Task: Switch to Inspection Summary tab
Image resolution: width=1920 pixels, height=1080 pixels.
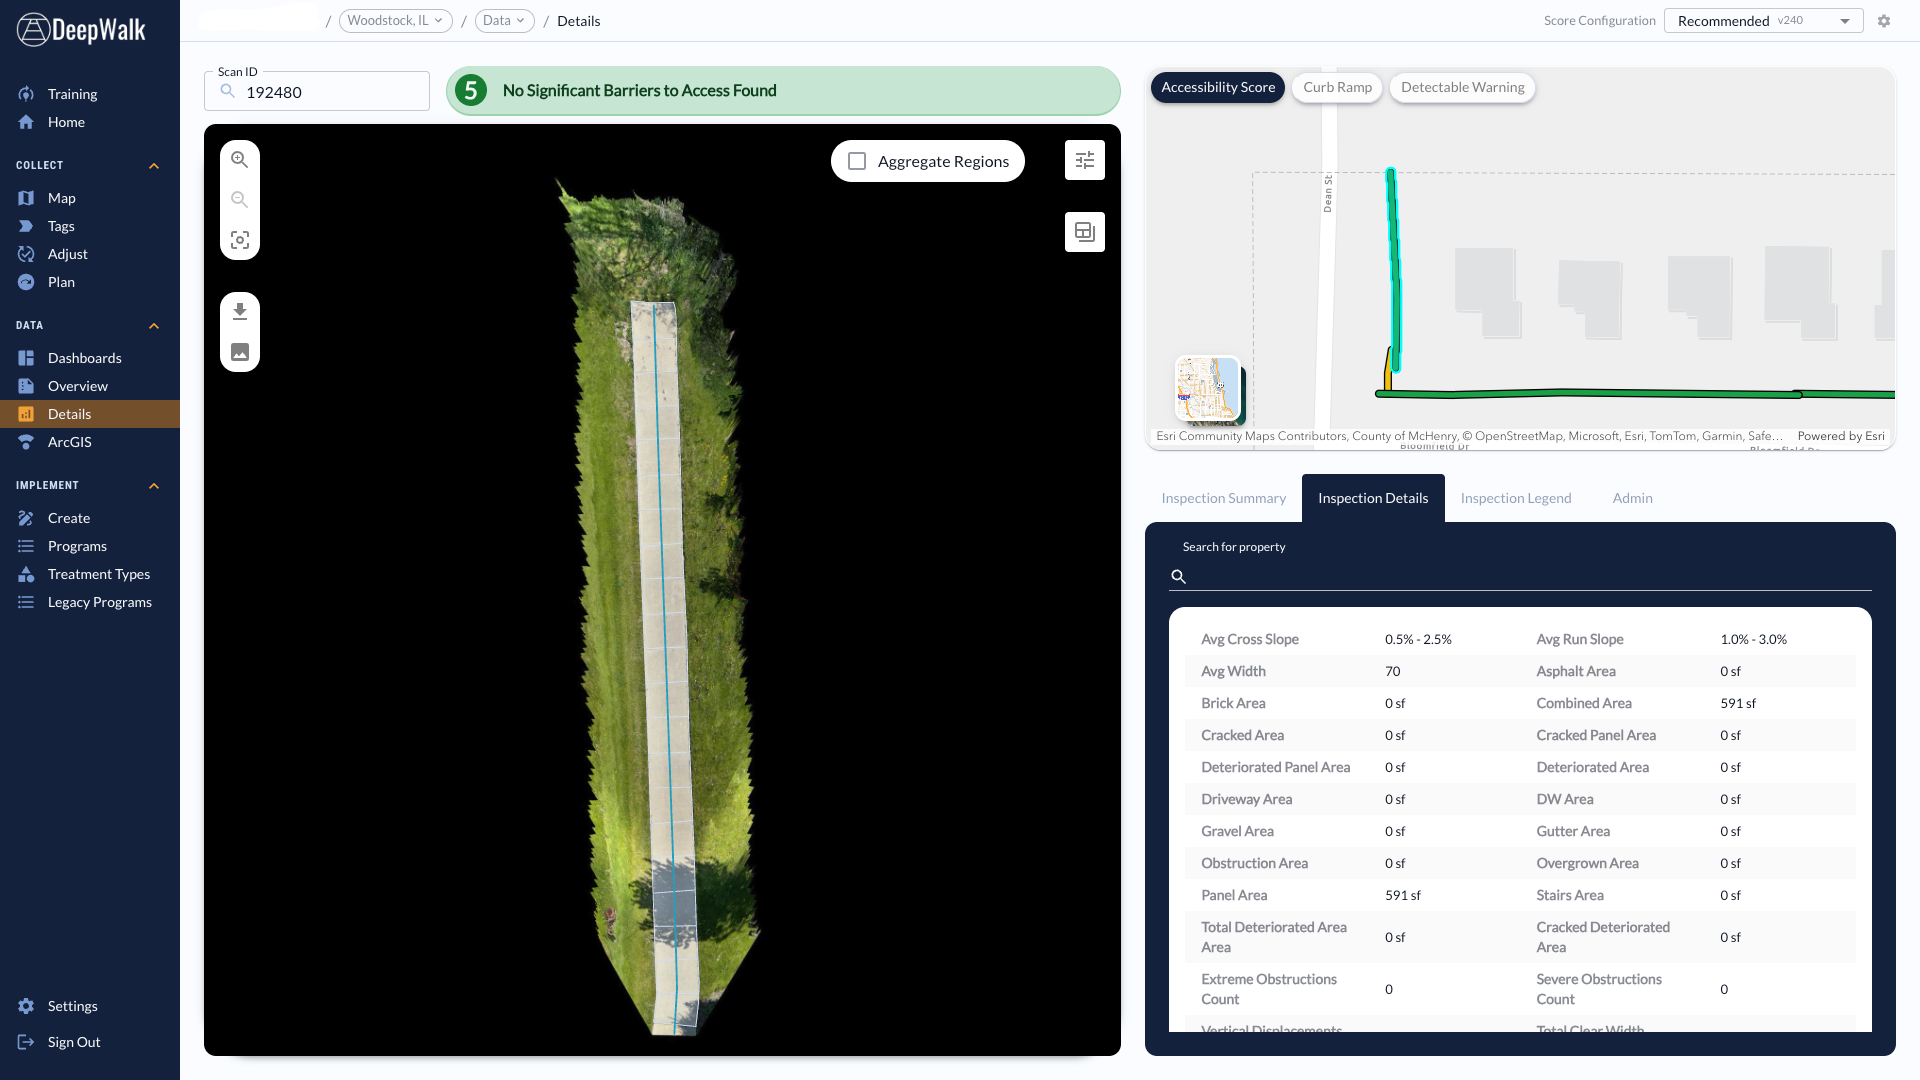Action: click(x=1223, y=498)
